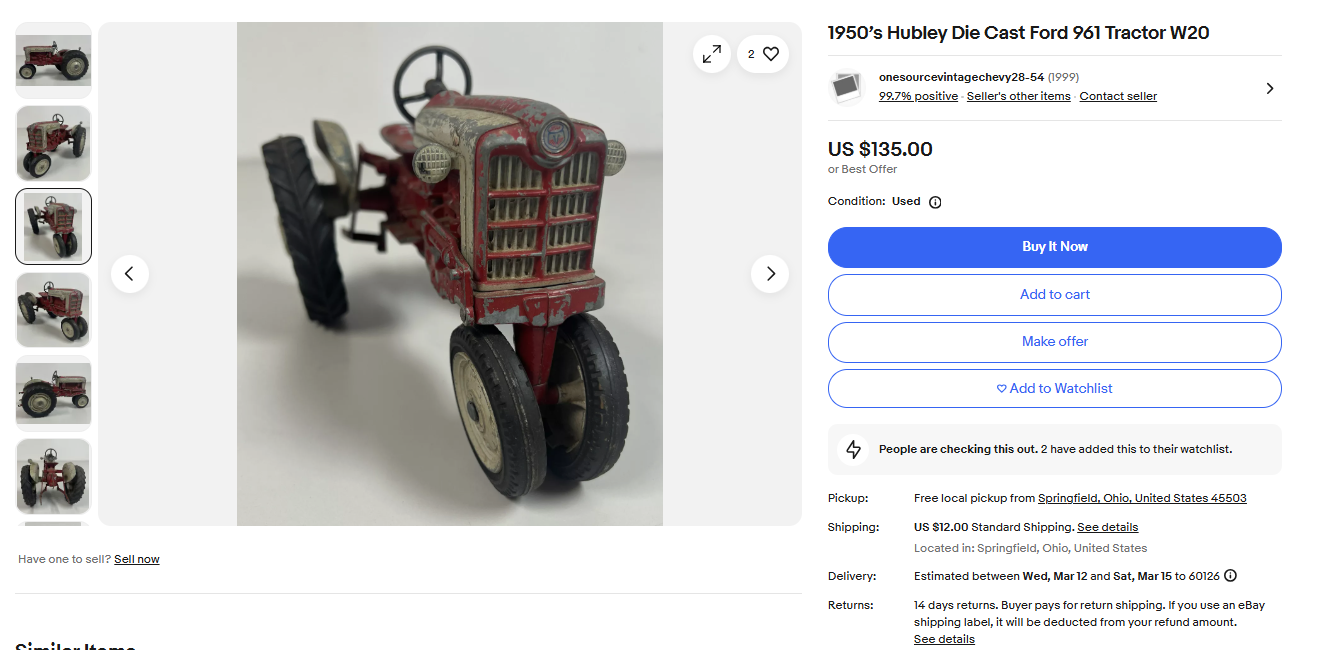
Task: Click the Contact seller link
Action: pyautogui.click(x=1118, y=96)
